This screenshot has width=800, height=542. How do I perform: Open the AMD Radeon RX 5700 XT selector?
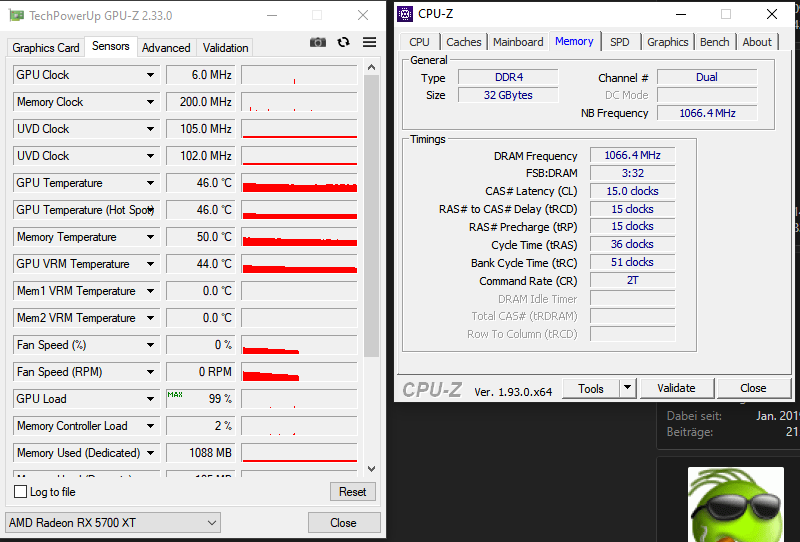pos(113,523)
